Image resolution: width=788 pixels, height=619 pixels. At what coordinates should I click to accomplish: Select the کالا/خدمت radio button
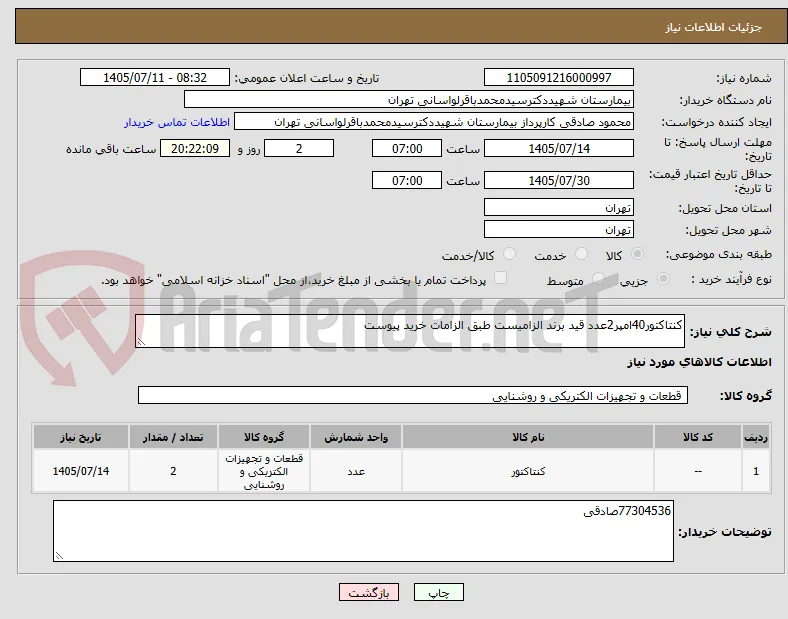[x=510, y=254]
